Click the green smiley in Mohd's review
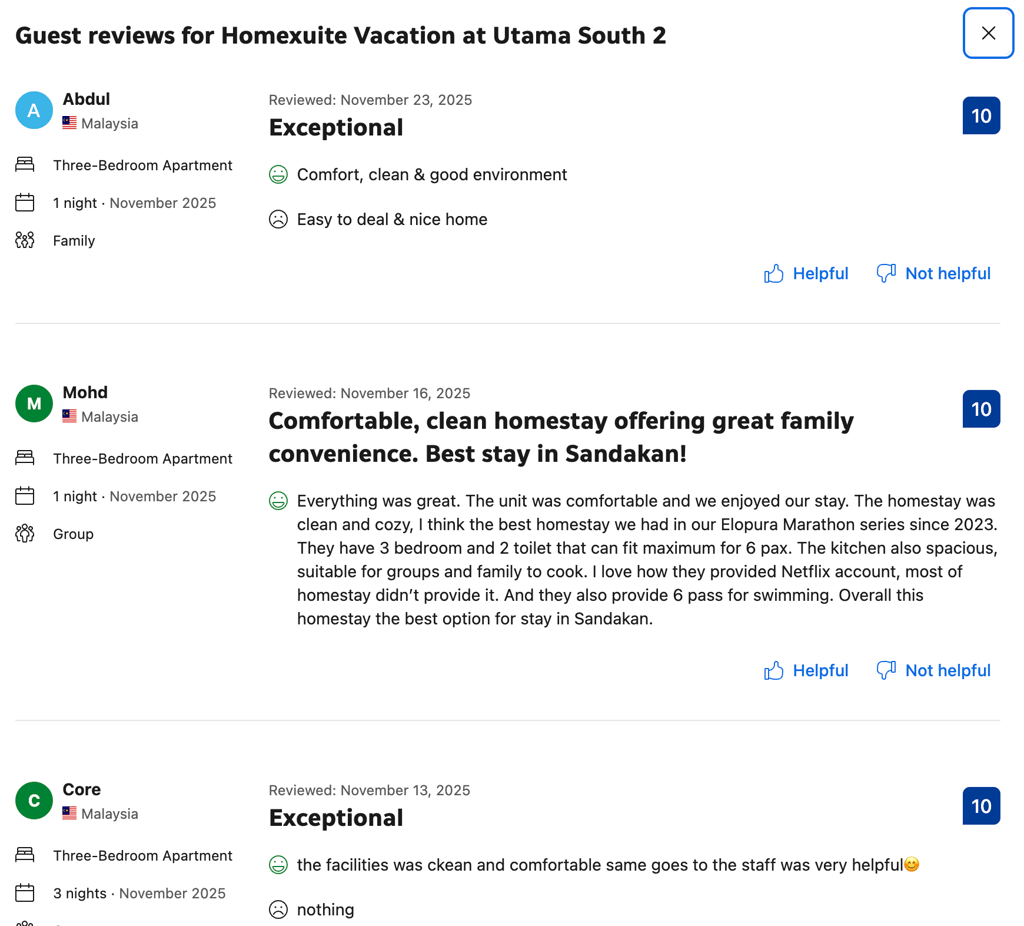Viewport: 1024px width, 926px height. (279, 501)
